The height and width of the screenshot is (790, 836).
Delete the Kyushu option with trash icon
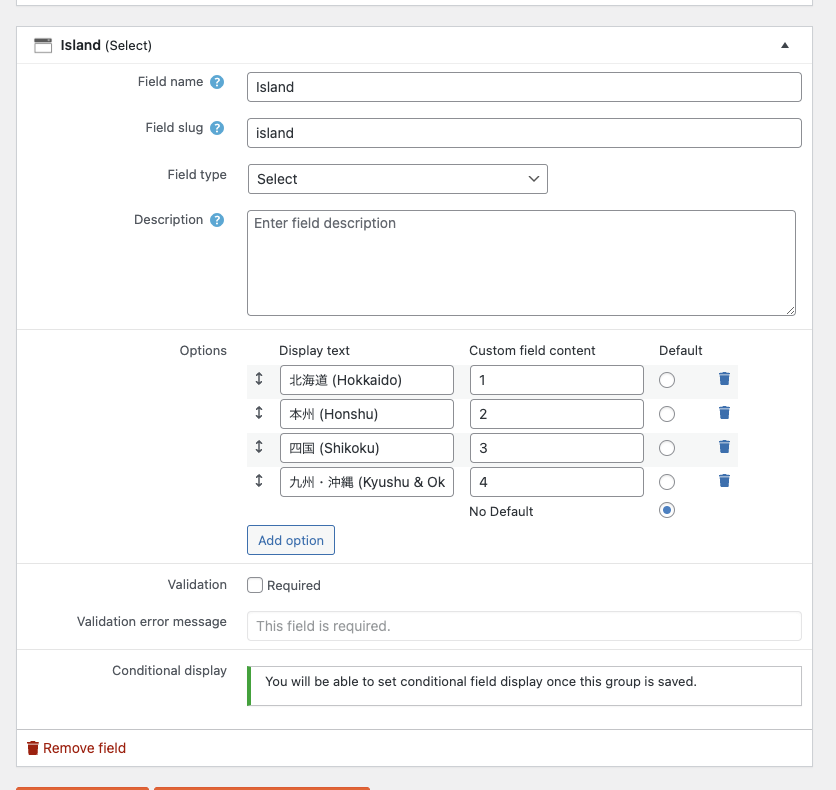724,481
